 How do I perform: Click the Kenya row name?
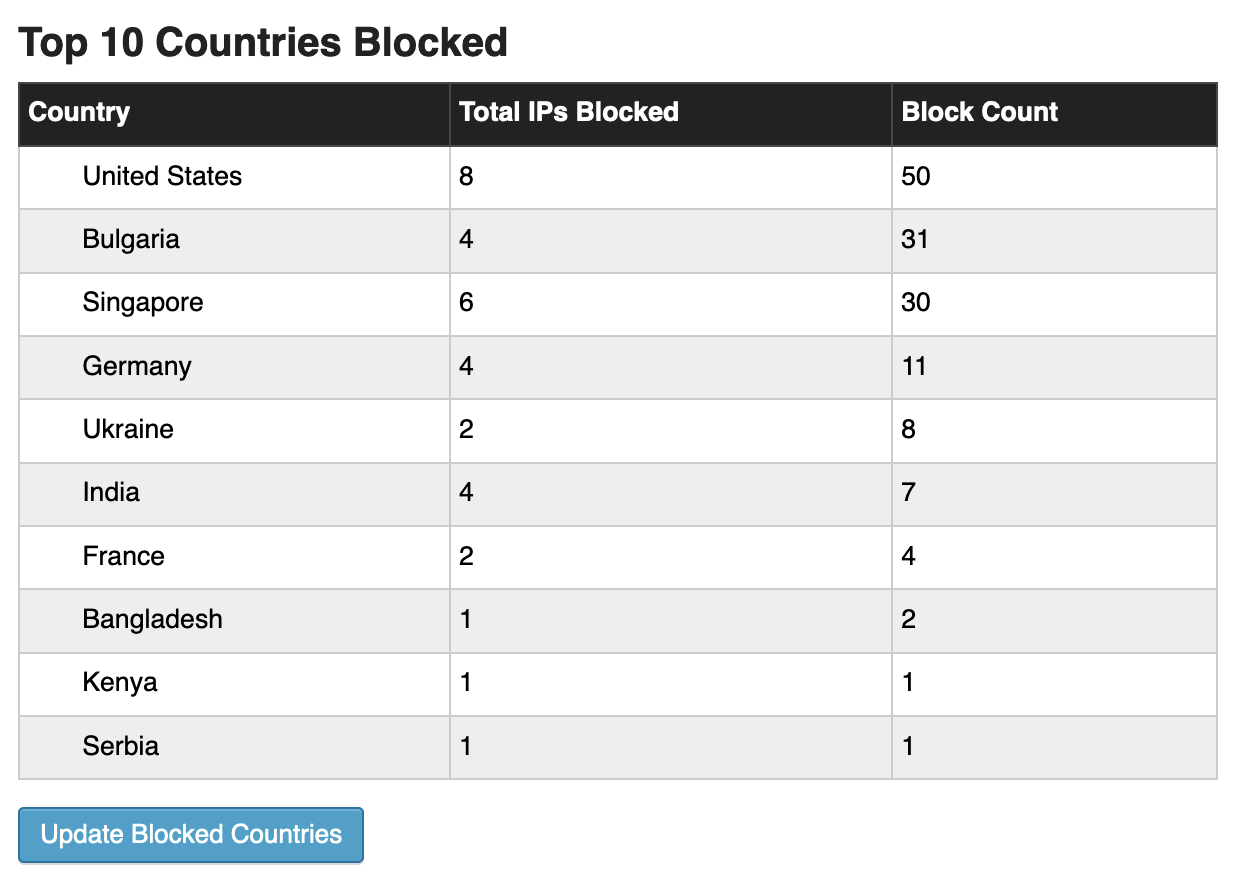click(x=120, y=683)
